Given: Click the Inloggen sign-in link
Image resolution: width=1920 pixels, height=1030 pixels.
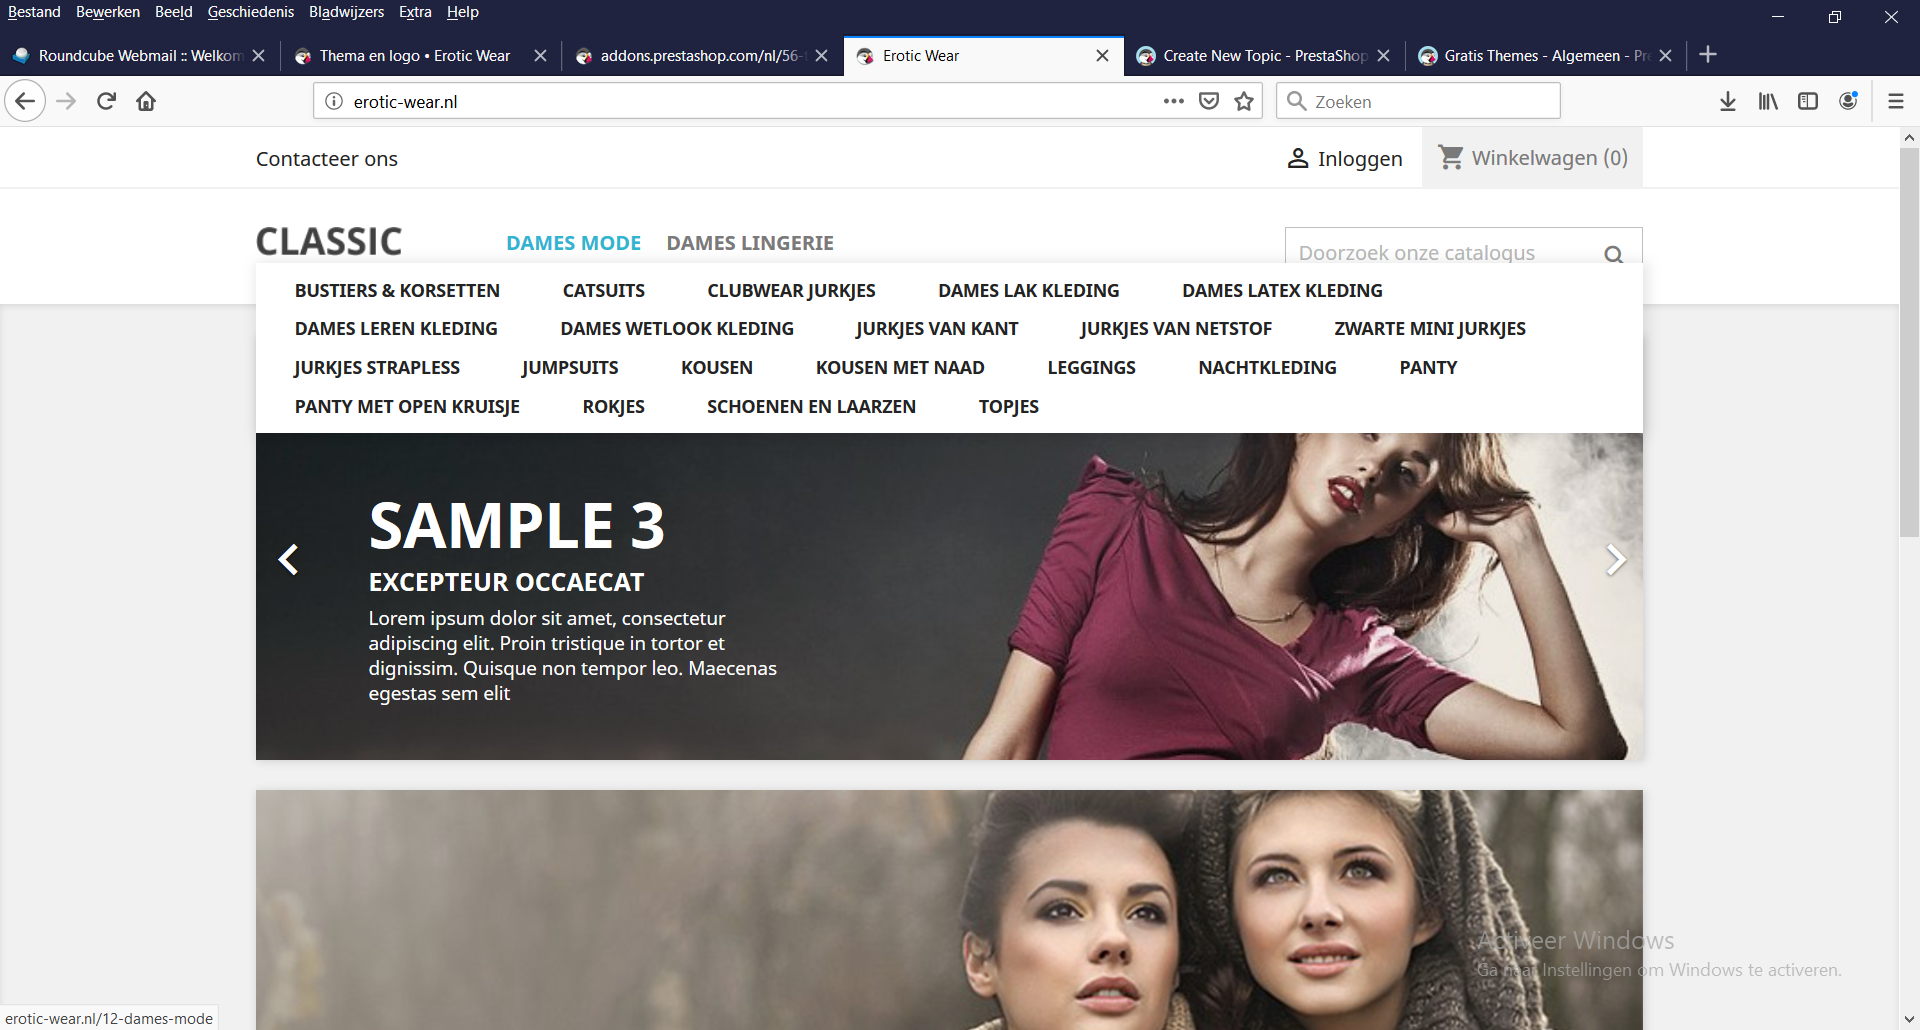Looking at the screenshot, I should click(1360, 159).
